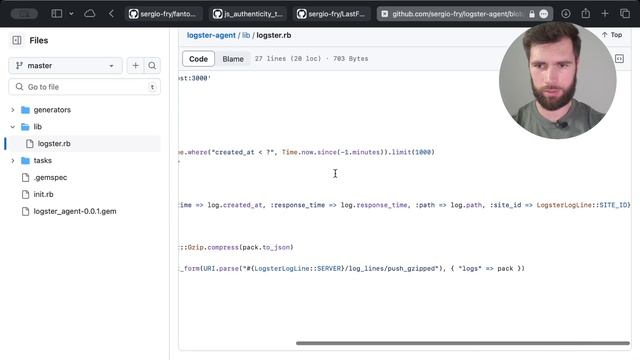Open the init.rb file

point(43,194)
